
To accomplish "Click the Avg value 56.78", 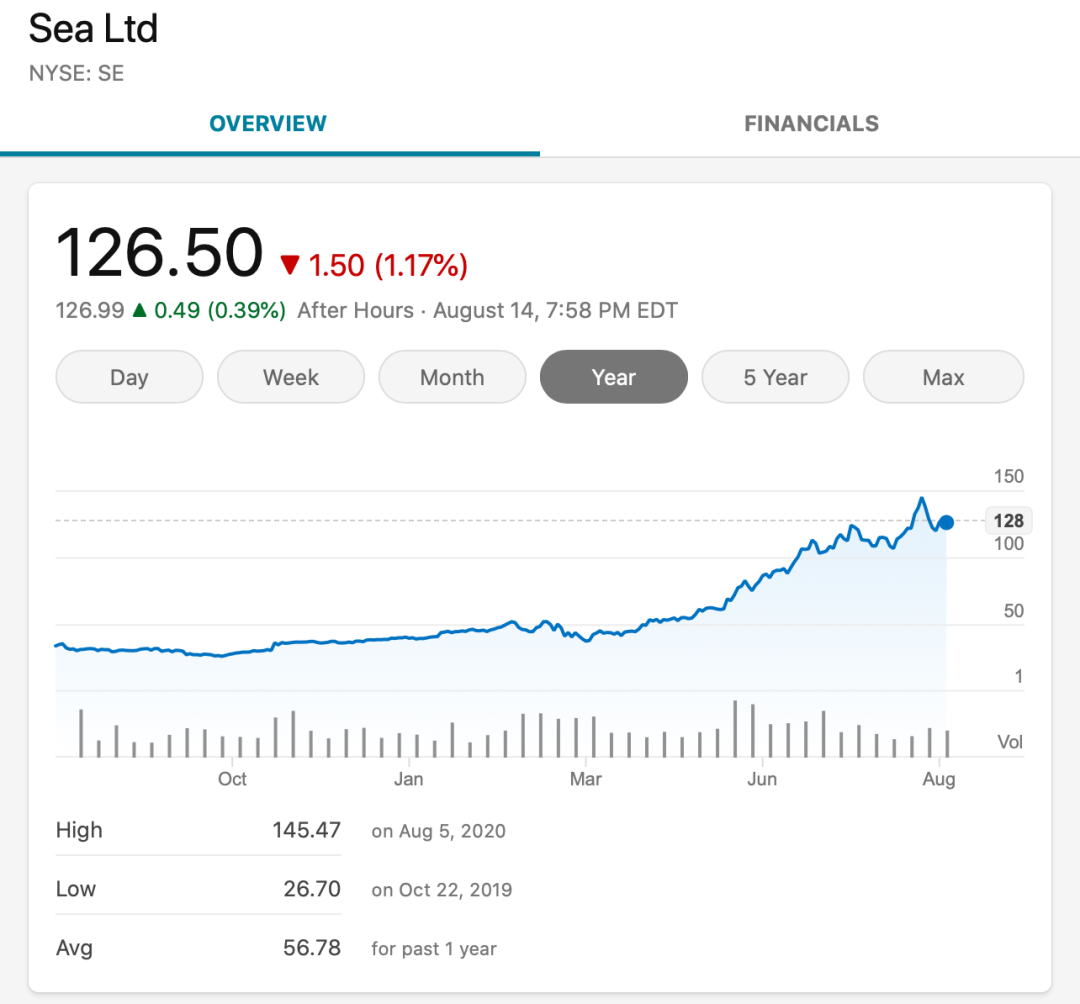I will [x=311, y=948].
